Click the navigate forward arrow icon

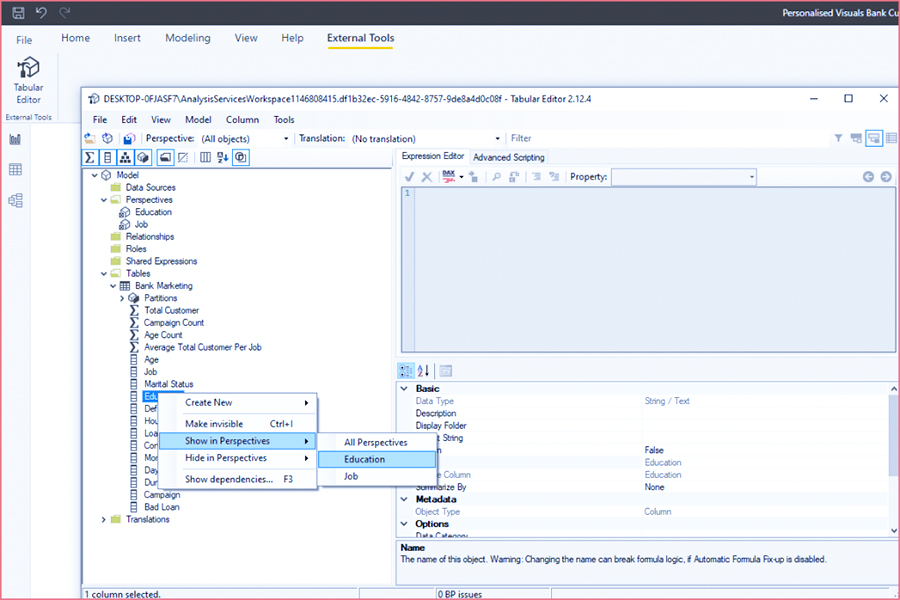886,177
